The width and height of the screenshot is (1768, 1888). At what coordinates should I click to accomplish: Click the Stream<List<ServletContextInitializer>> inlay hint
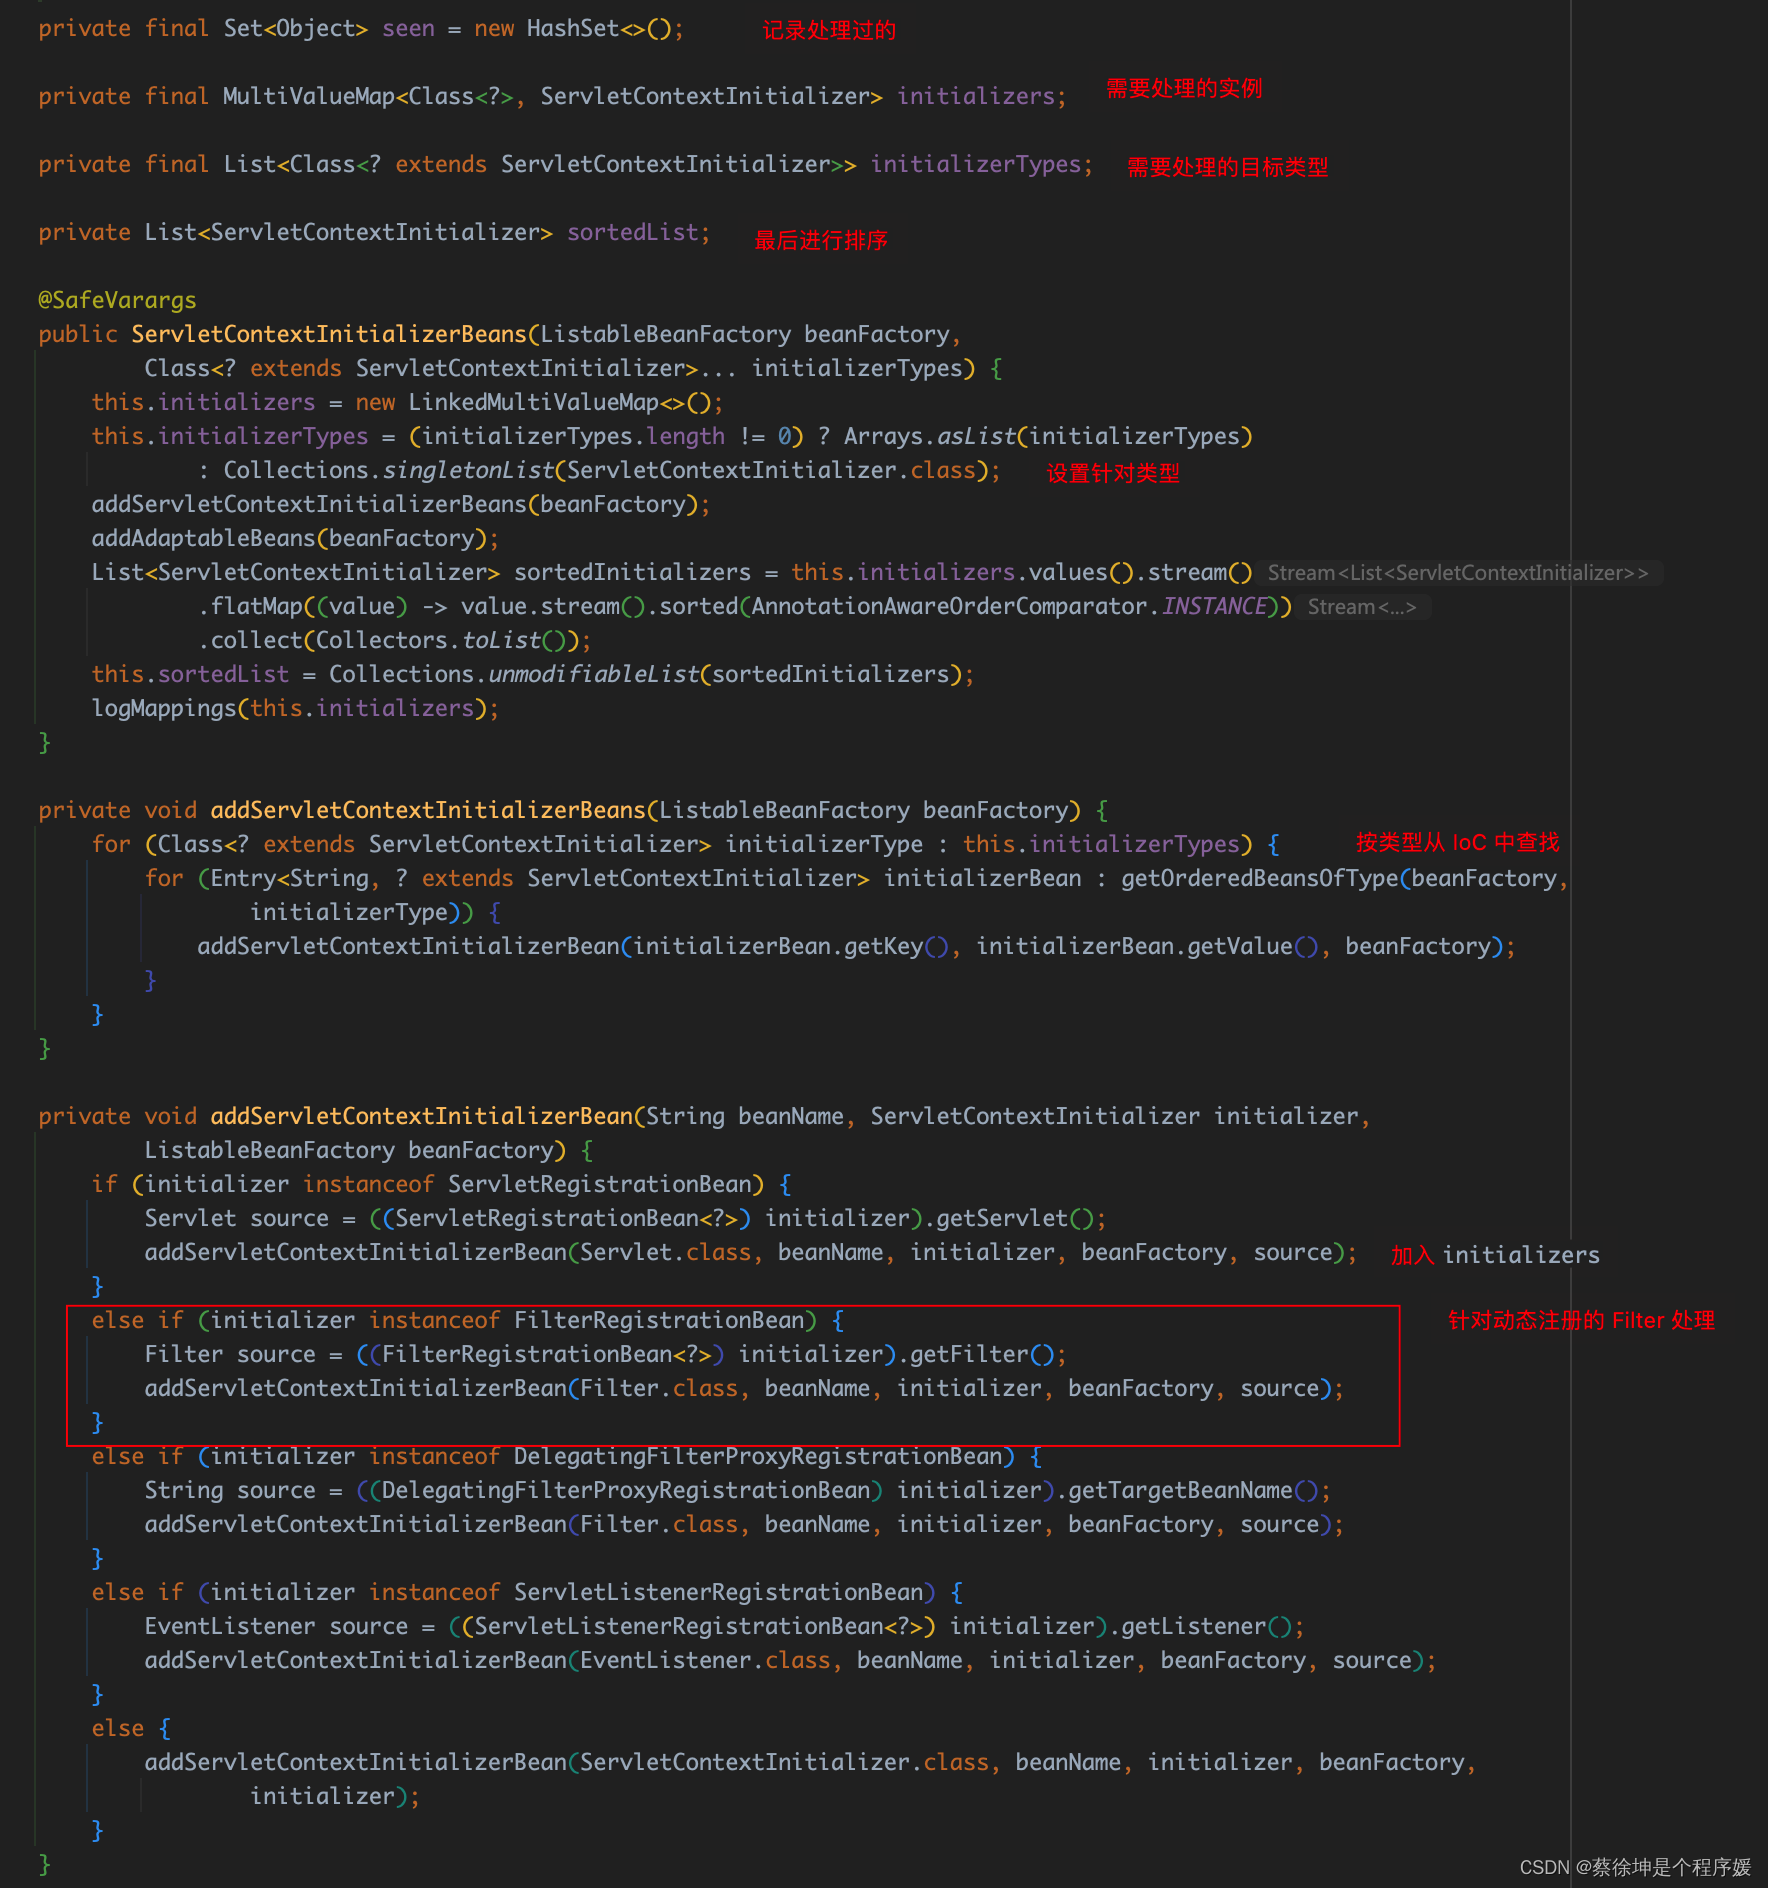point(1459,572)
